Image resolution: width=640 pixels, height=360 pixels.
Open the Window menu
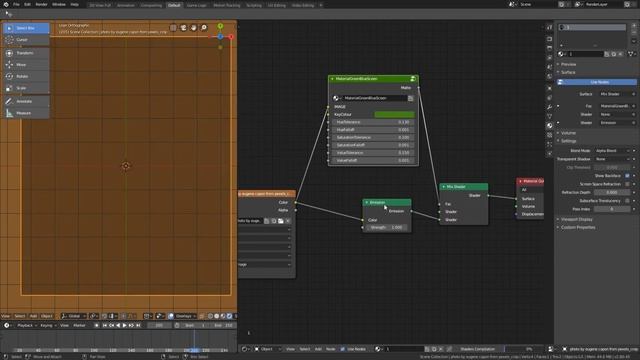(59, 4)
